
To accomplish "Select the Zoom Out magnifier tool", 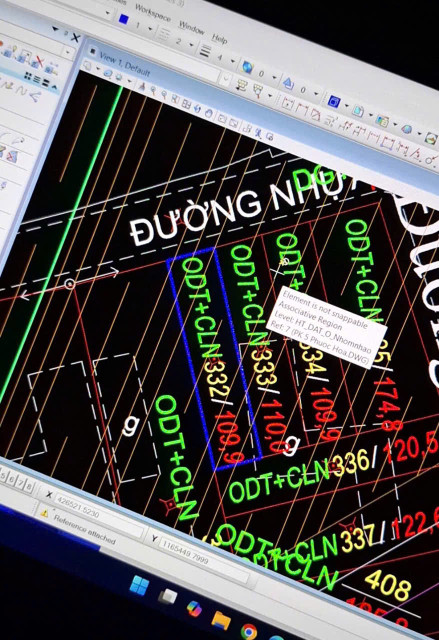I will click(164, 94).
